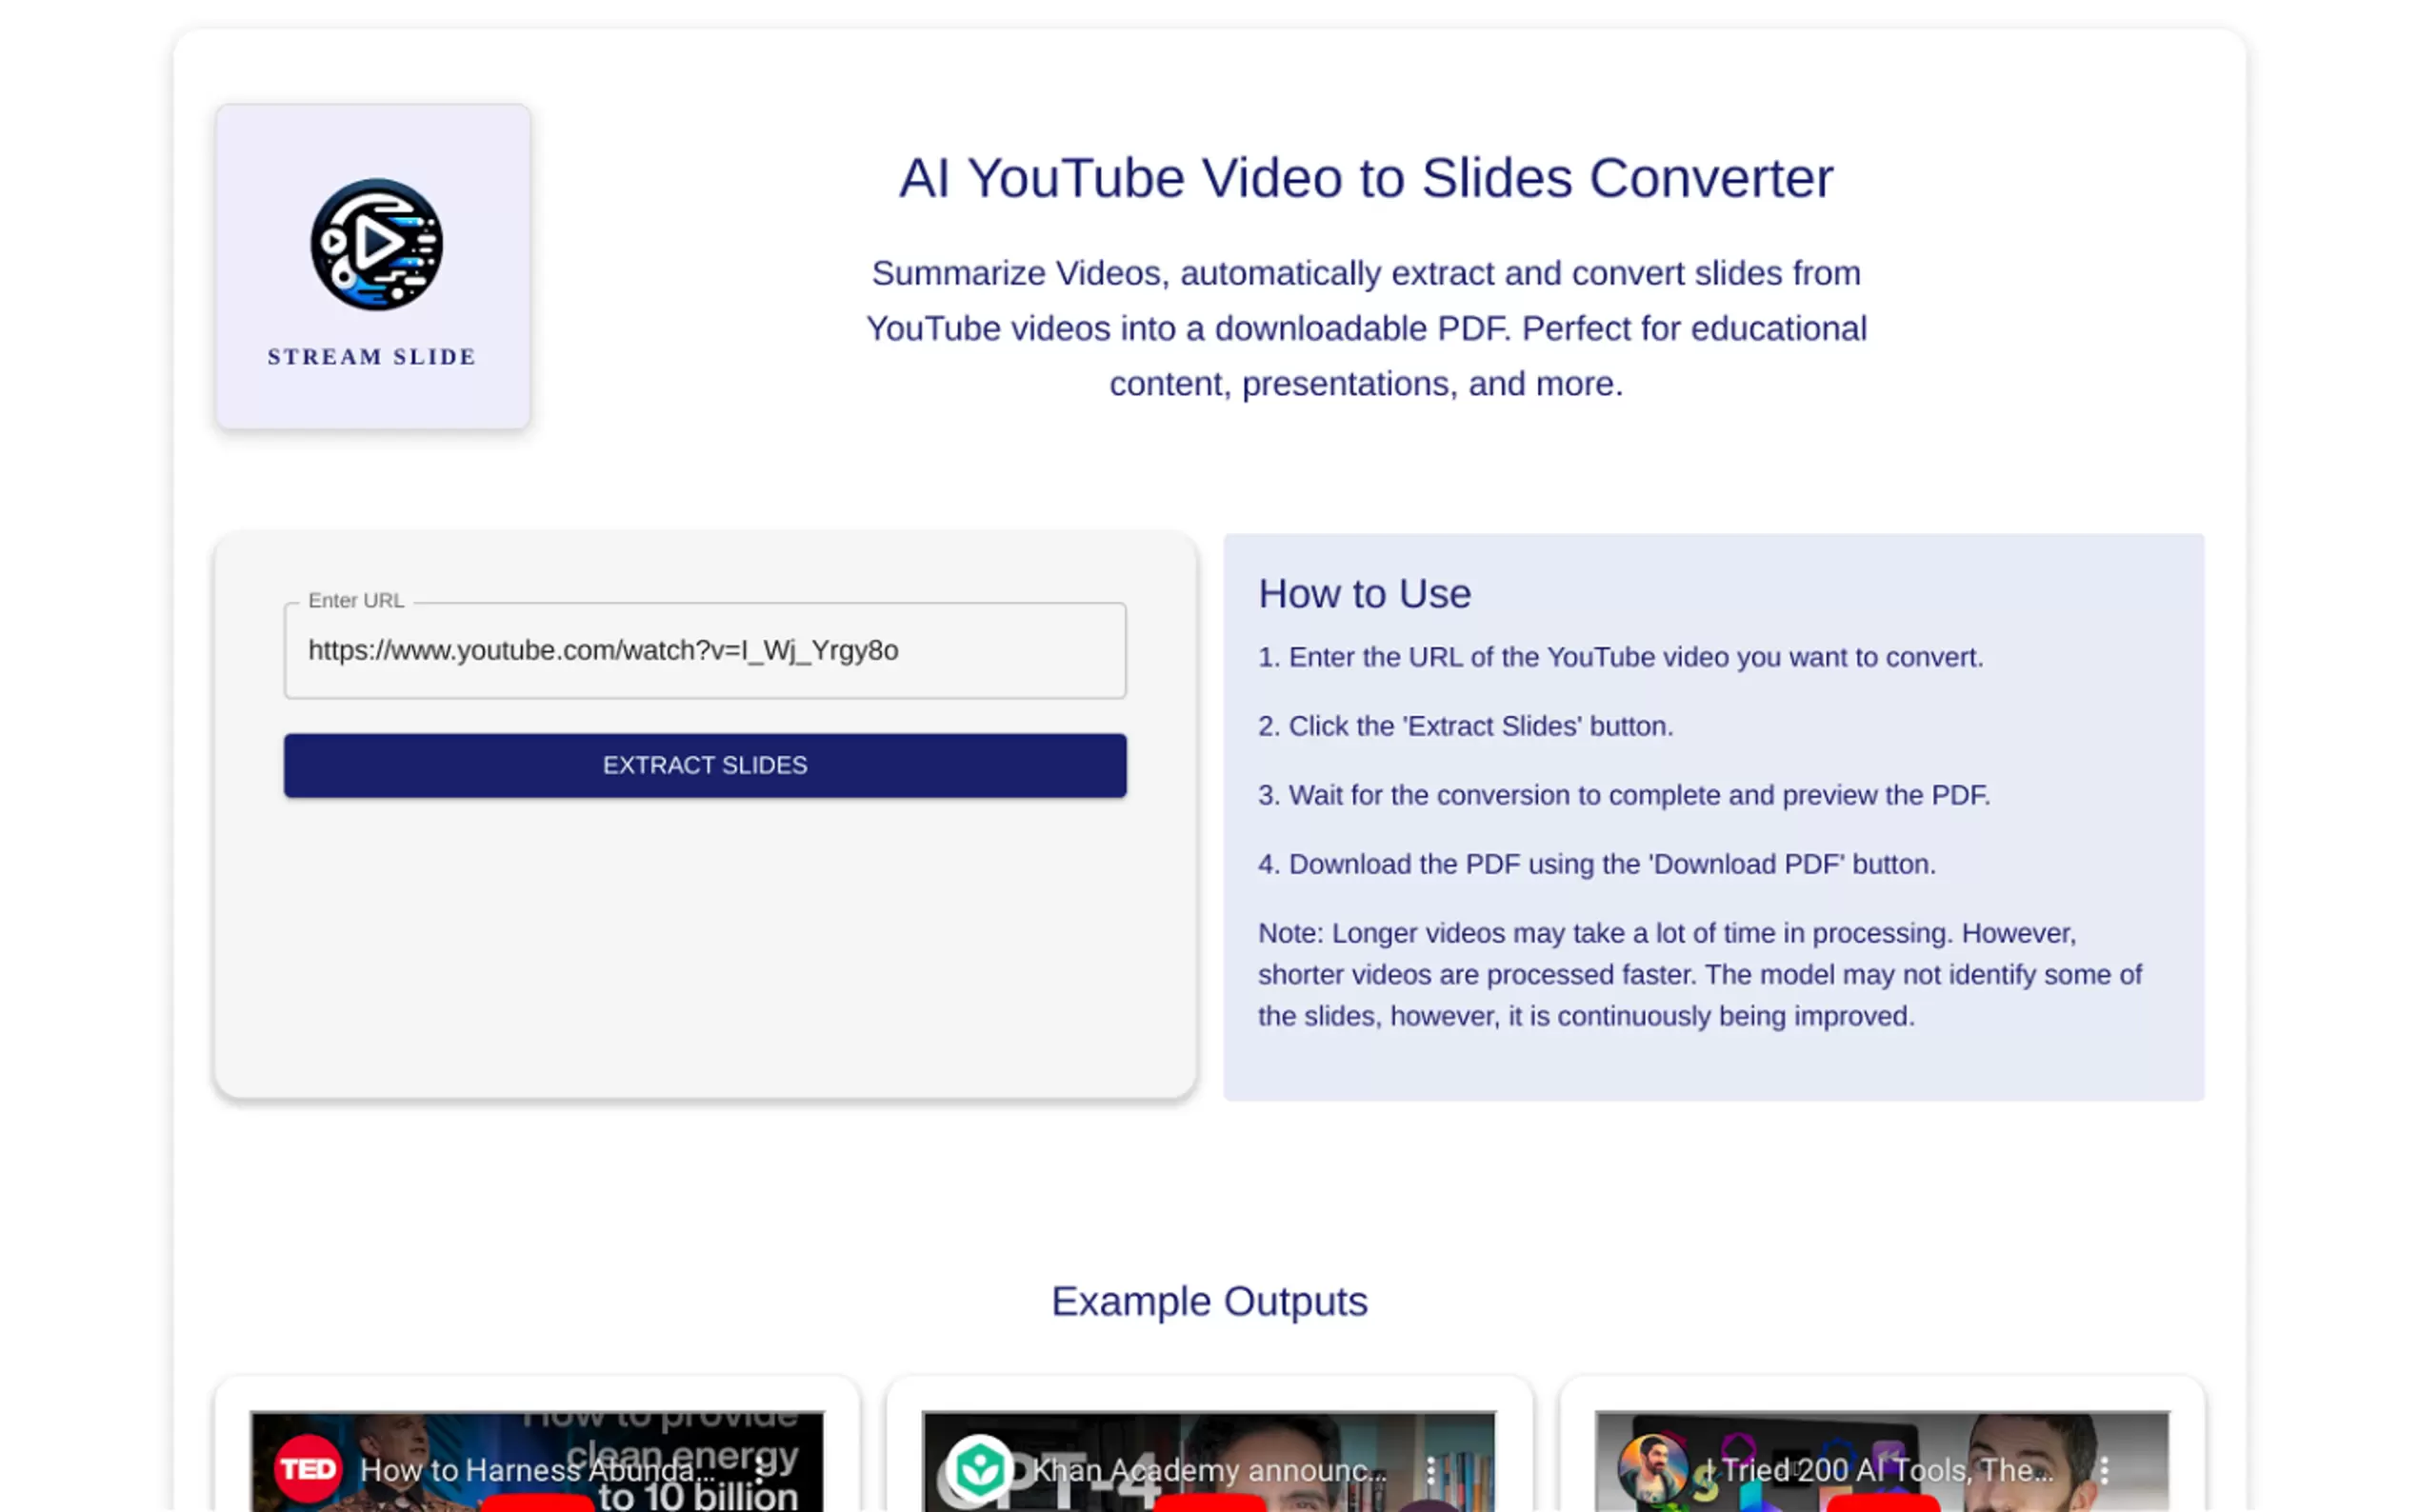This screenshot has height=1512, width=2419.
Task: Click step '3. Wait for the conversion to complete'
Action: 1624,795
